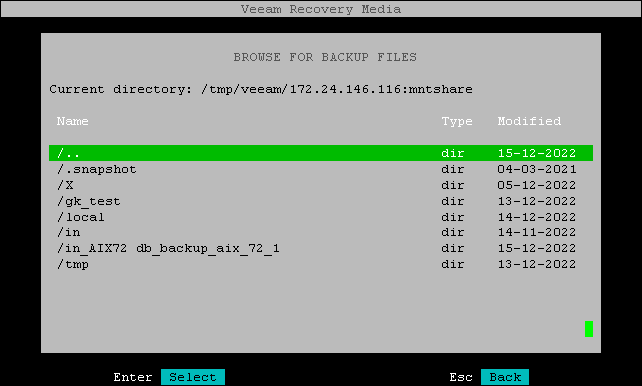Image resolution: width=642 pixels, height=386 pixels.
Task: Select the /gk_test folder
Action: click(321, 201)
